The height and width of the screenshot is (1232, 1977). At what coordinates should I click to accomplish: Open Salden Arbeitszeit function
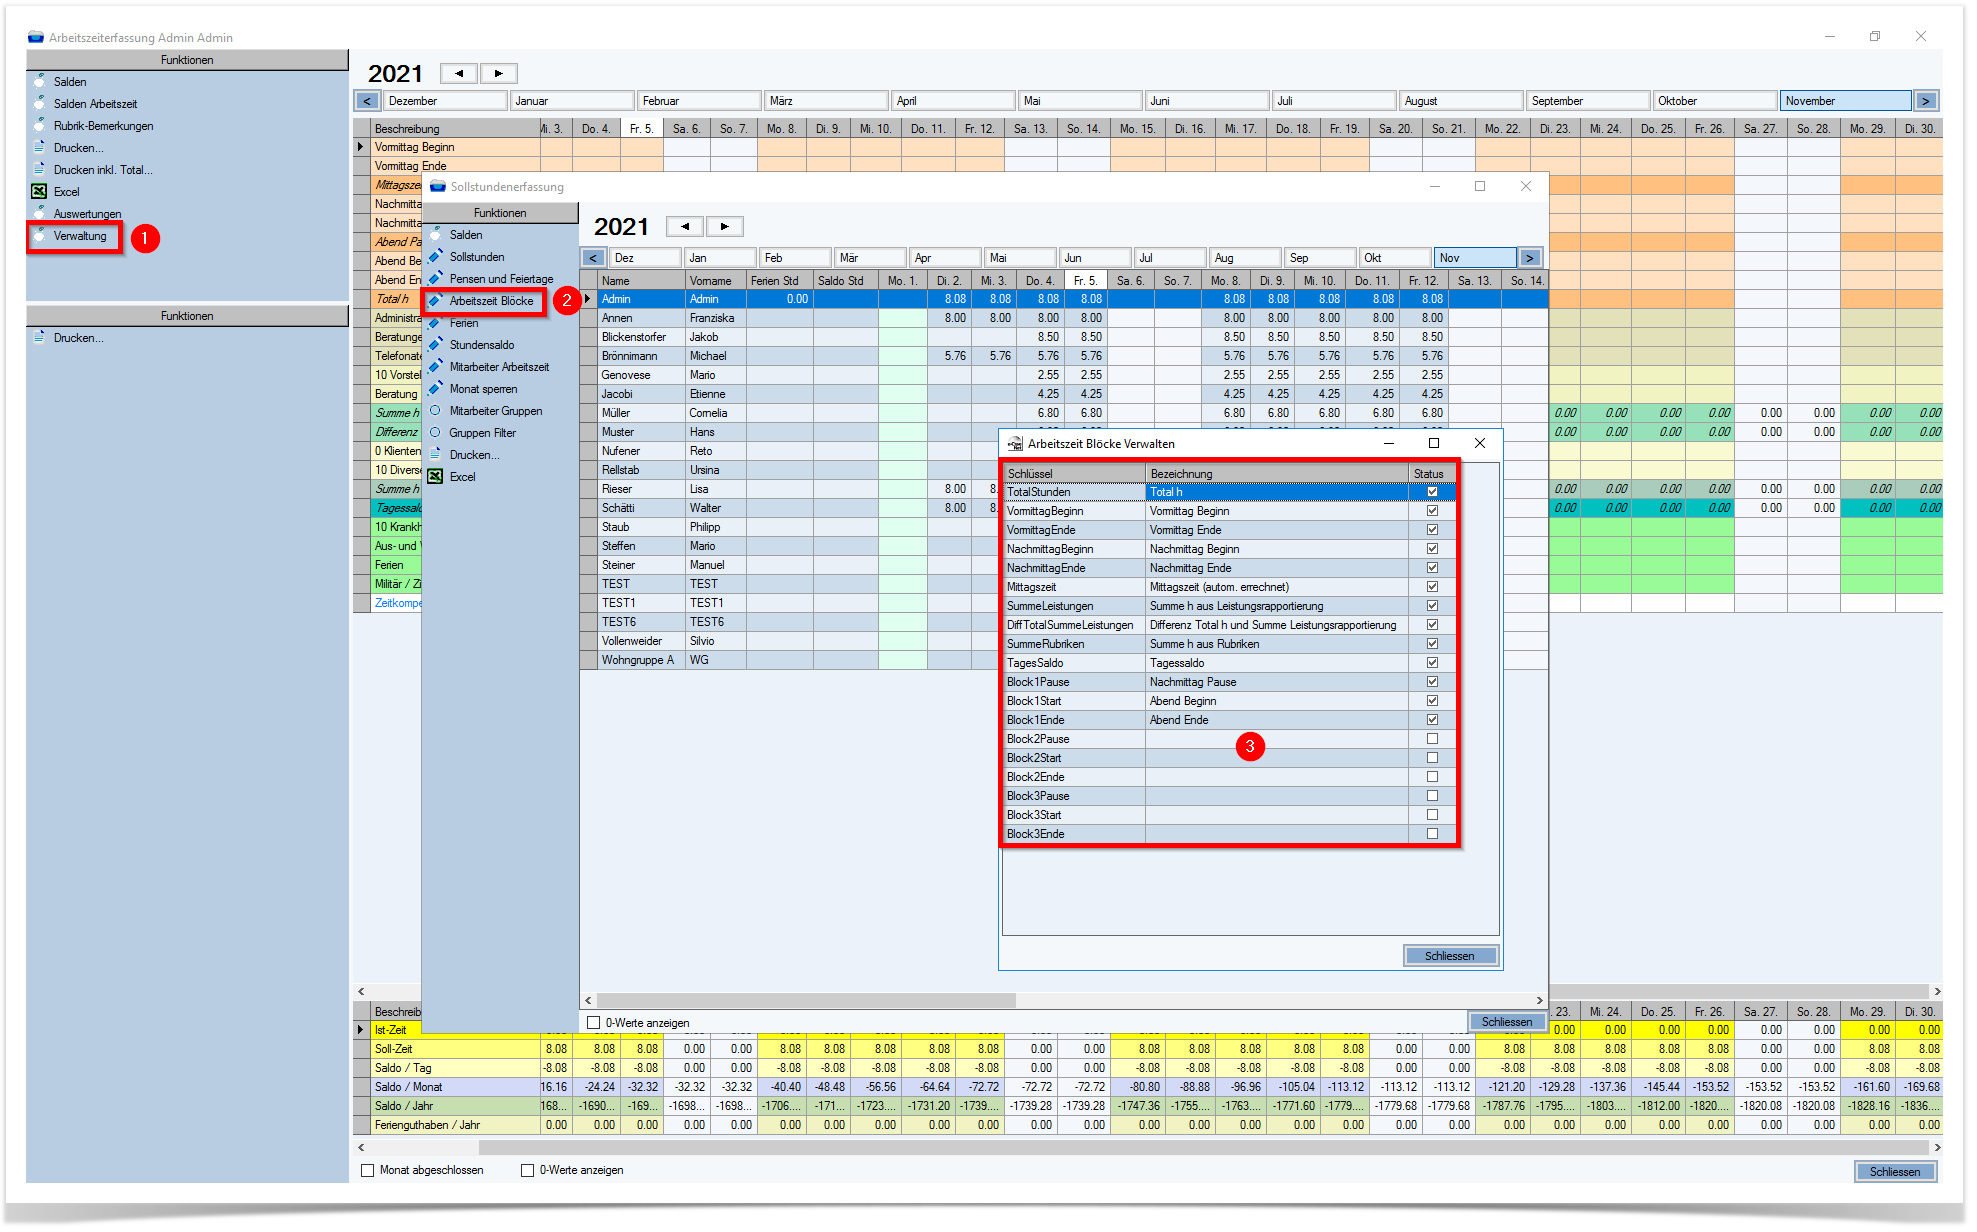click(x=95, y=104)
